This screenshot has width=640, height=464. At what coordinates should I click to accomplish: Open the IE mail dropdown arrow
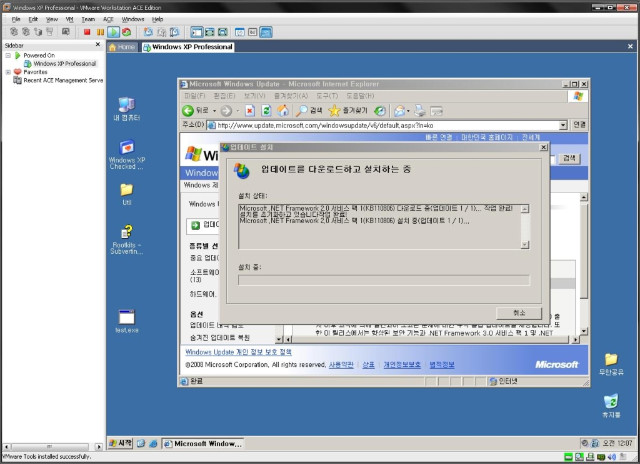(408, 111)
